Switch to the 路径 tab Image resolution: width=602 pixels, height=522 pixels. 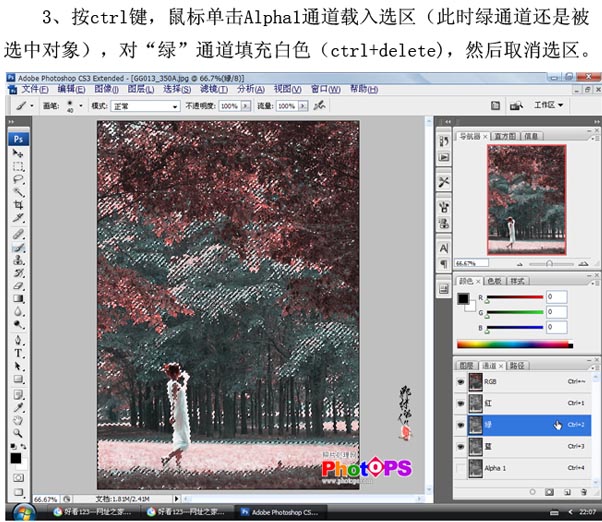click(x=517, y=365)
